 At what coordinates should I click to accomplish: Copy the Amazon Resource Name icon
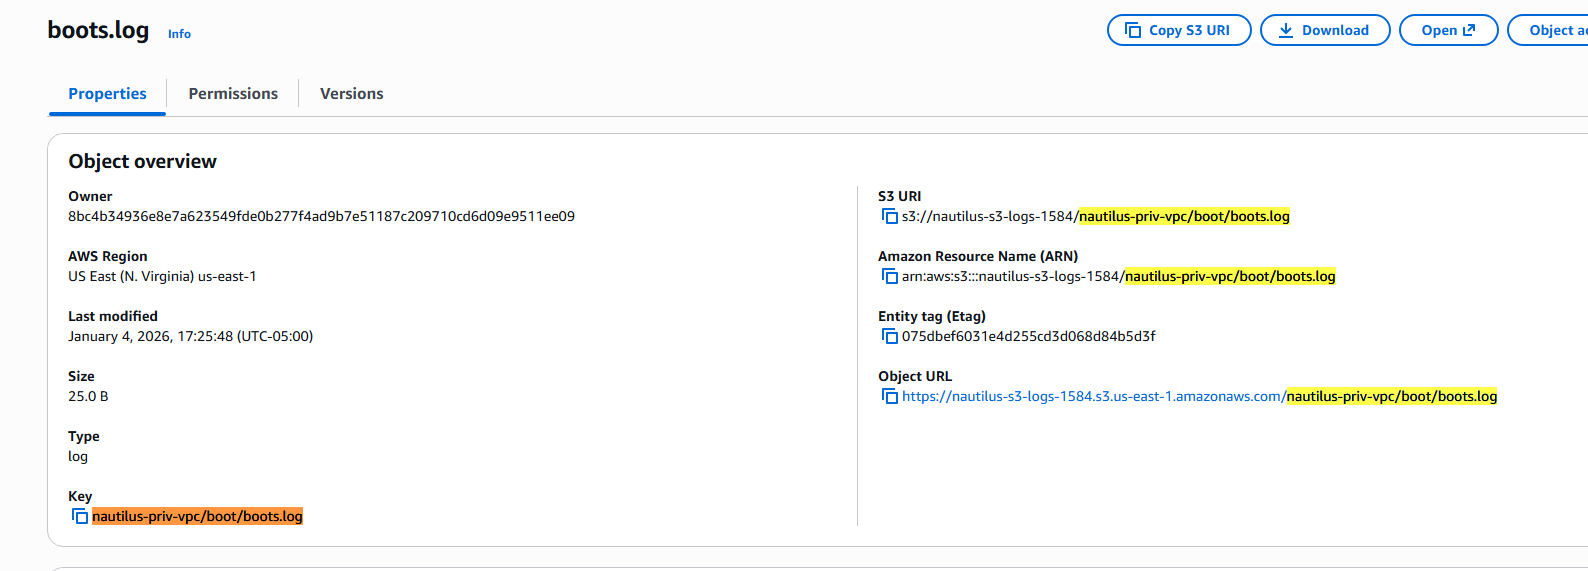click(x=889, y=276)
